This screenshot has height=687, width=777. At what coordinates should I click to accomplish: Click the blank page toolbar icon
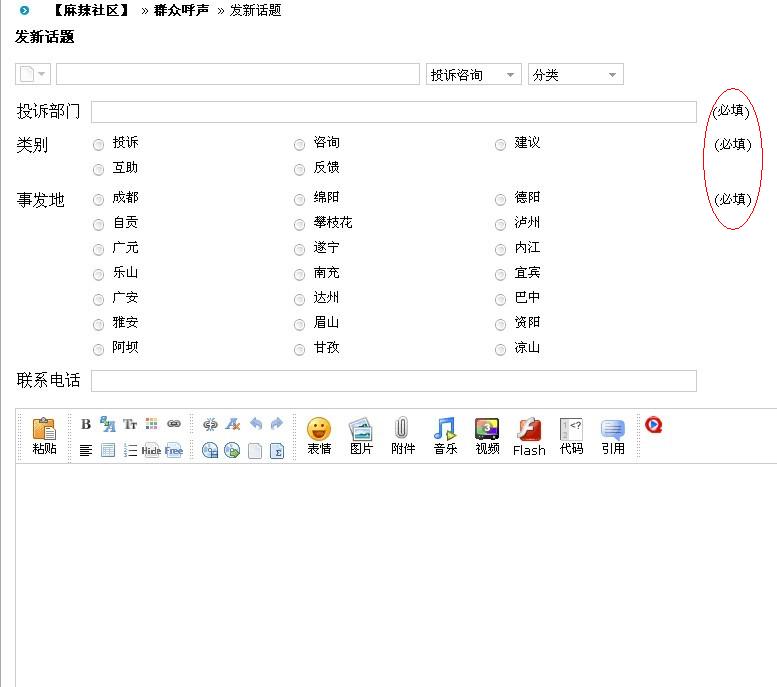[255, 451]
